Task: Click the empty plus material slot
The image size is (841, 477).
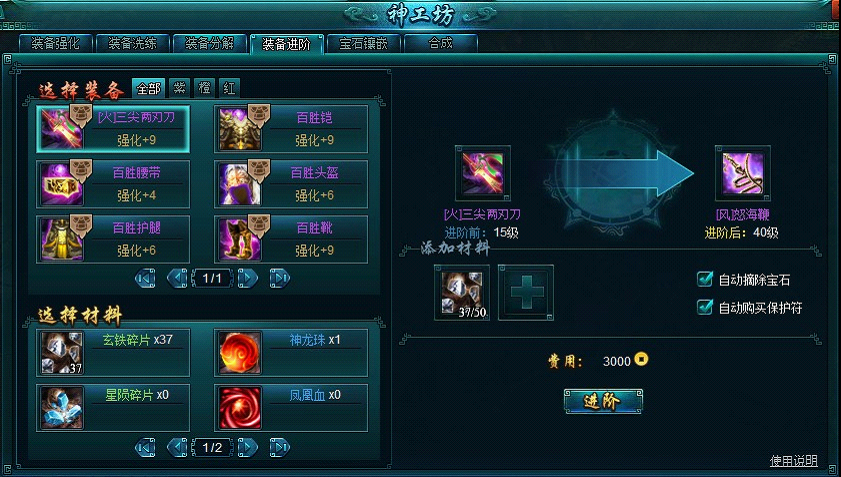Action: 526,292
